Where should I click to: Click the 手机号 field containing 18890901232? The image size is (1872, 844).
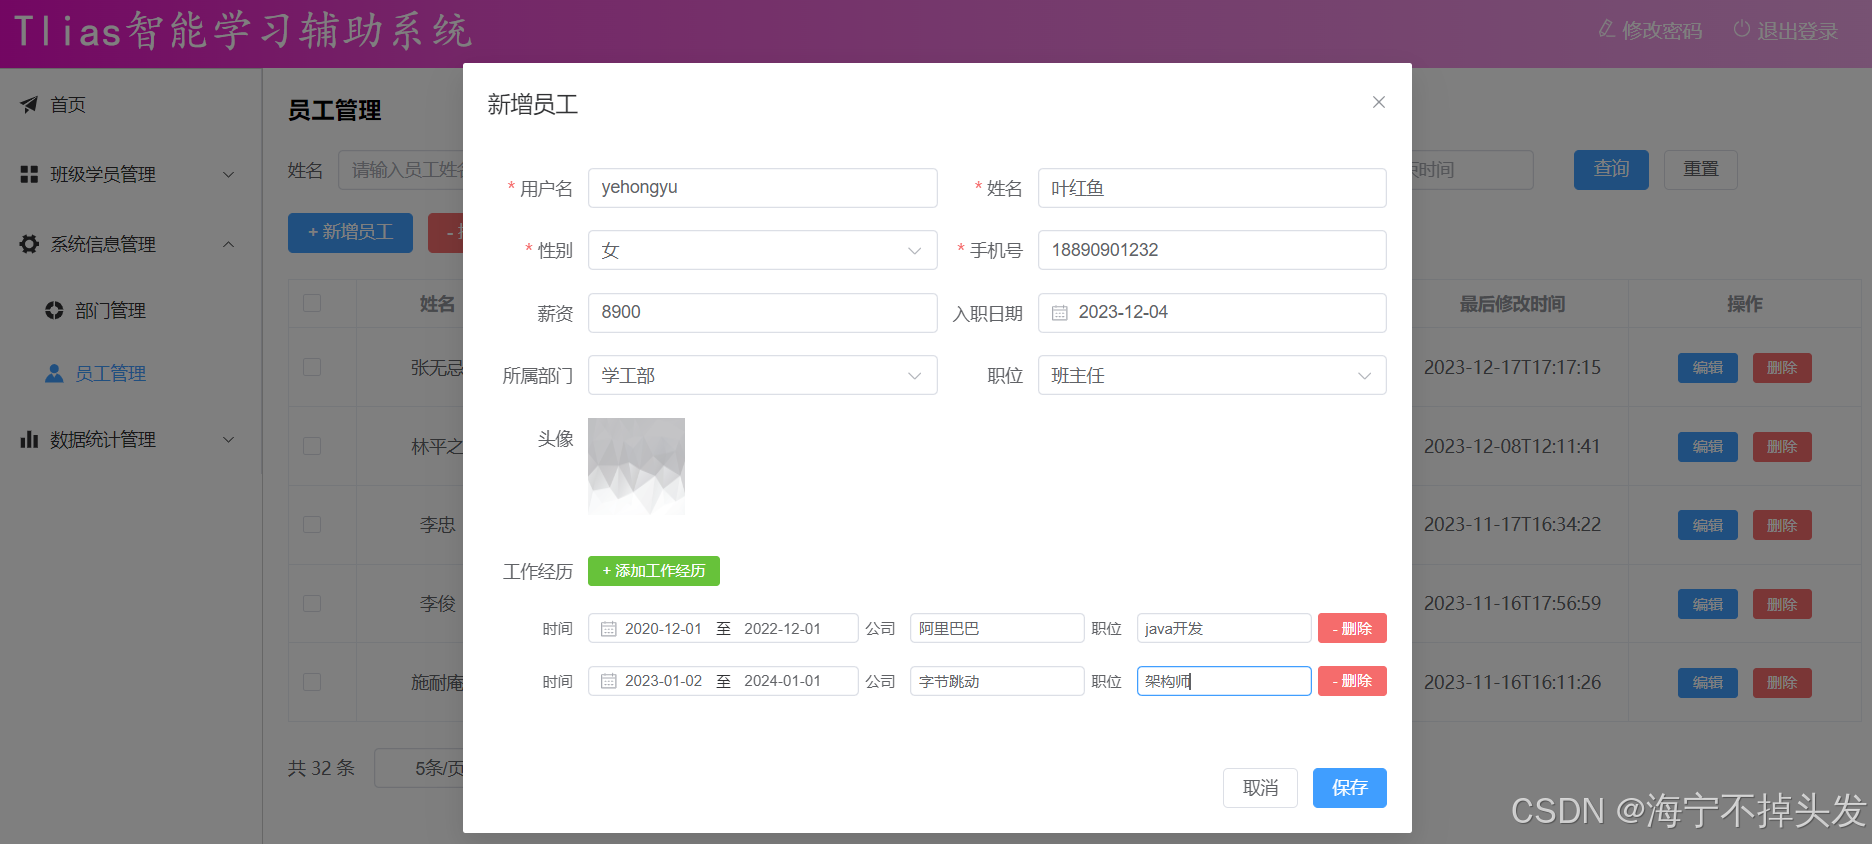[1212, 250]
